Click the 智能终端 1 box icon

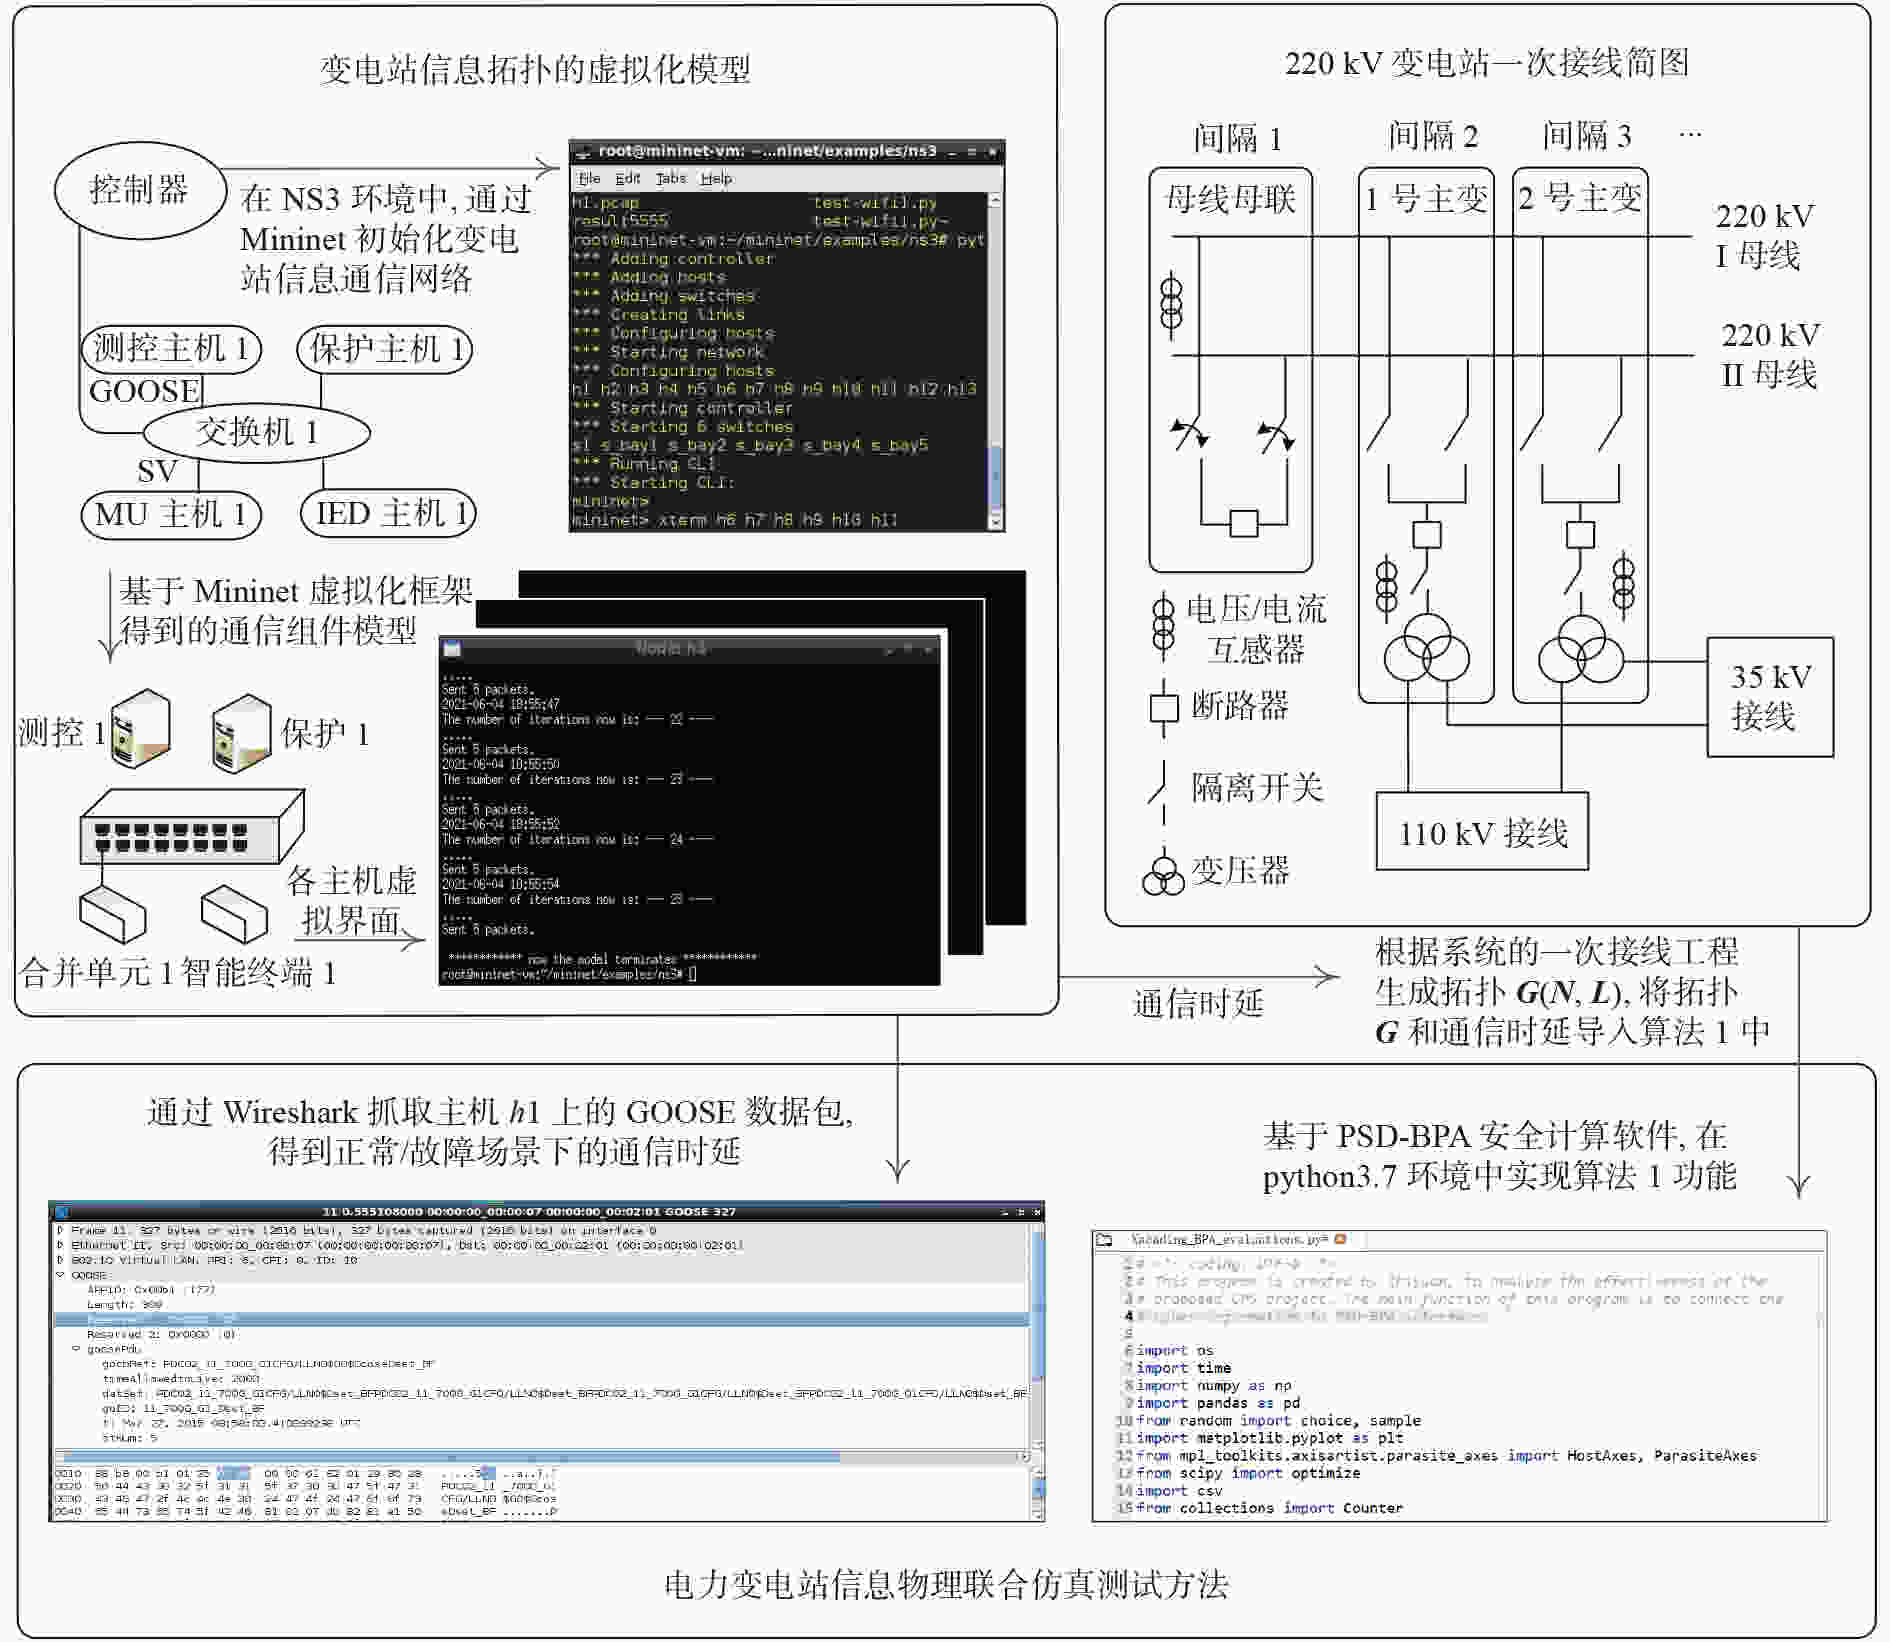click(x=234, y=914)
